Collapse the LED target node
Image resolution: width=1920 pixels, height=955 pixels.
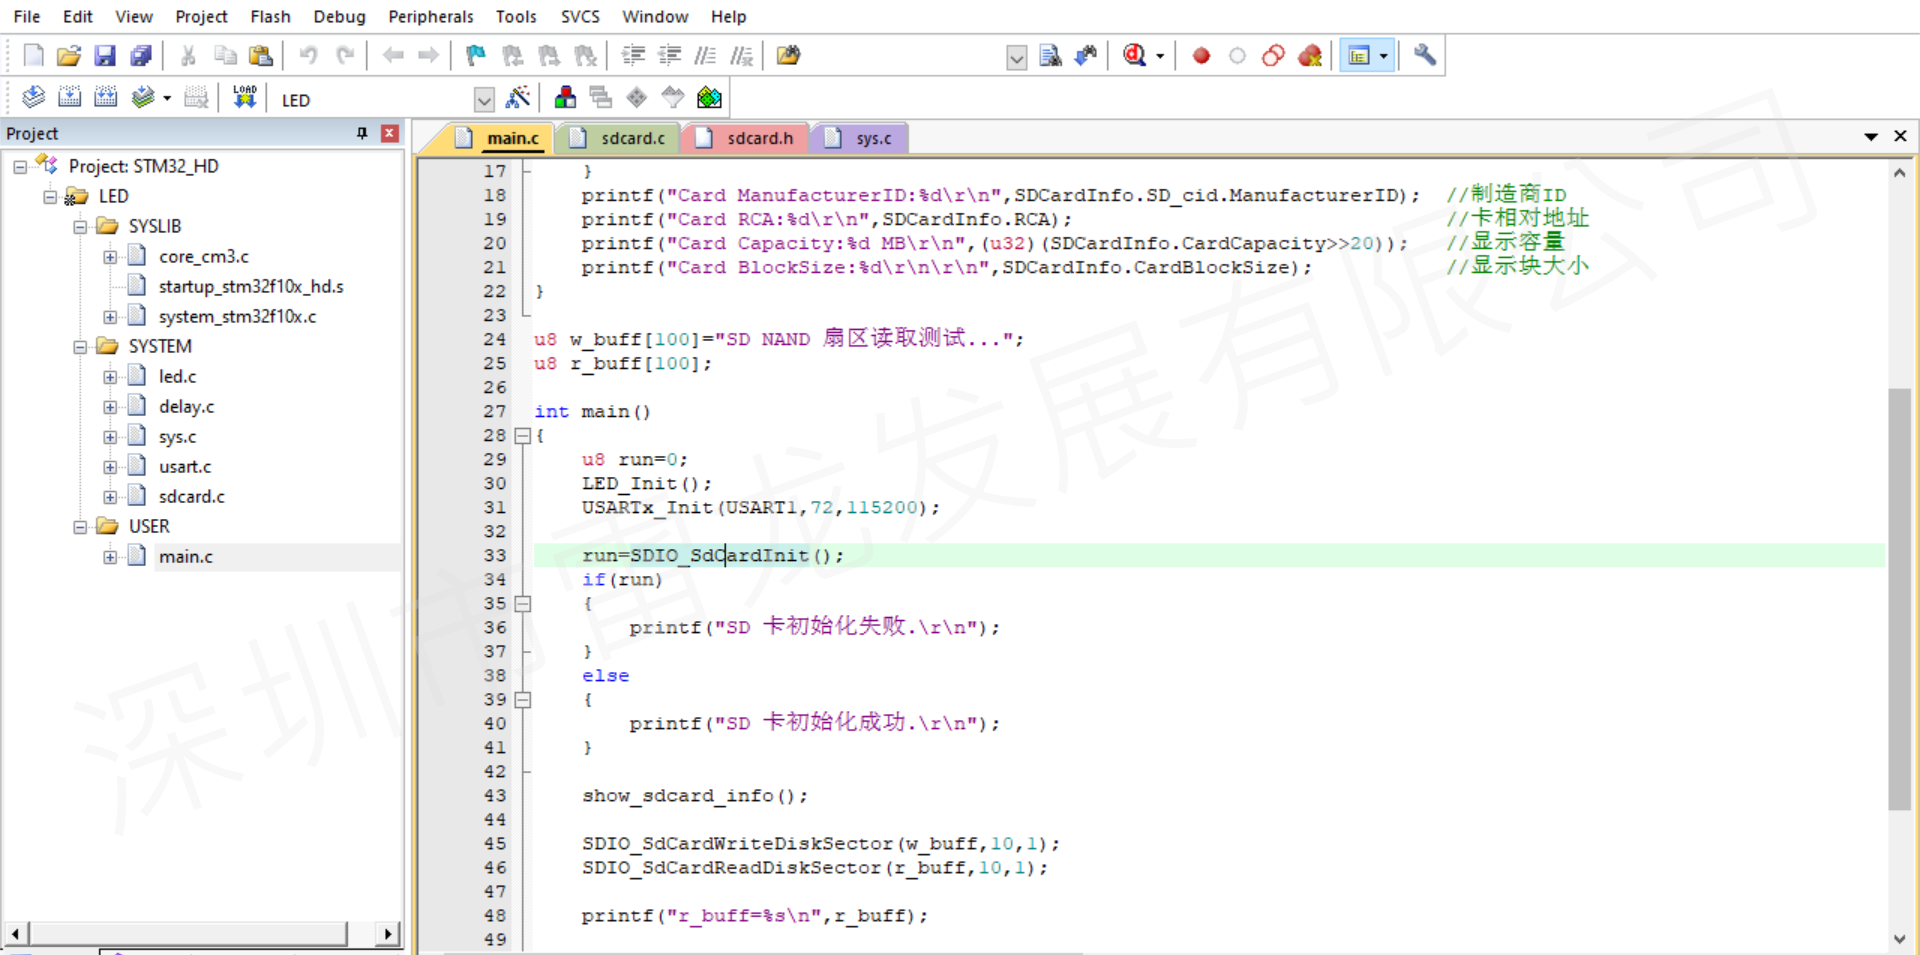point(50,197)
